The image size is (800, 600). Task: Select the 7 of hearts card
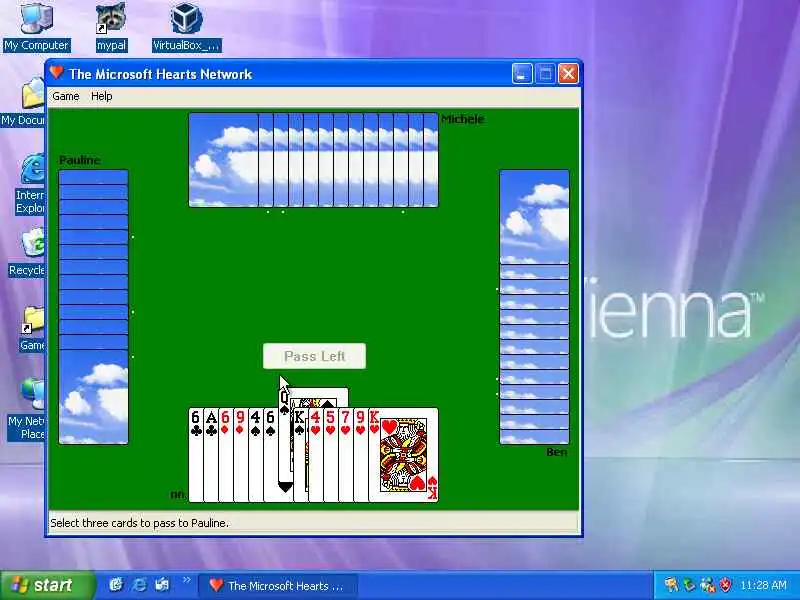[345, 455]
